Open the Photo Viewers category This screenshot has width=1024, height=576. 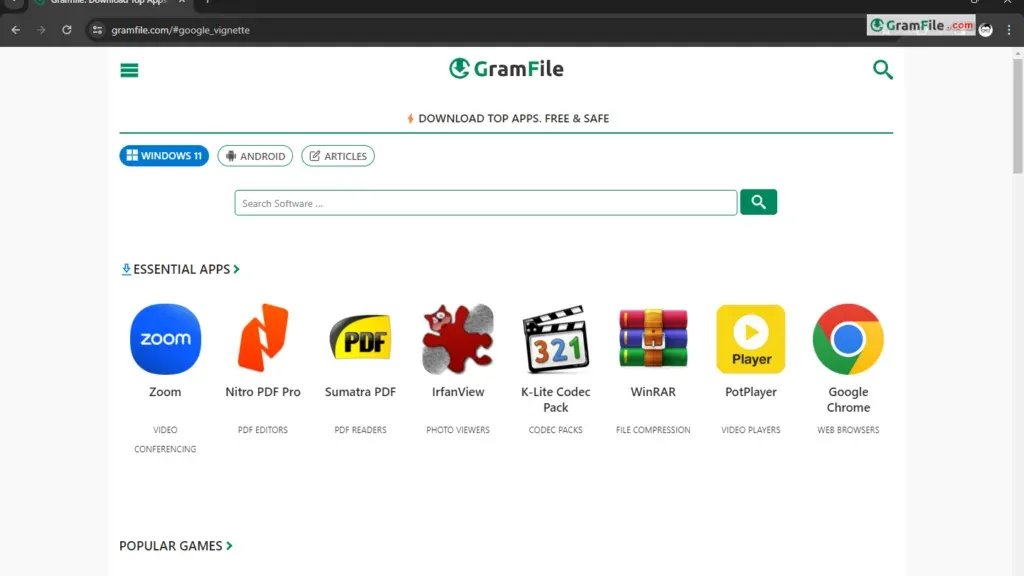[x=458, y=430]
